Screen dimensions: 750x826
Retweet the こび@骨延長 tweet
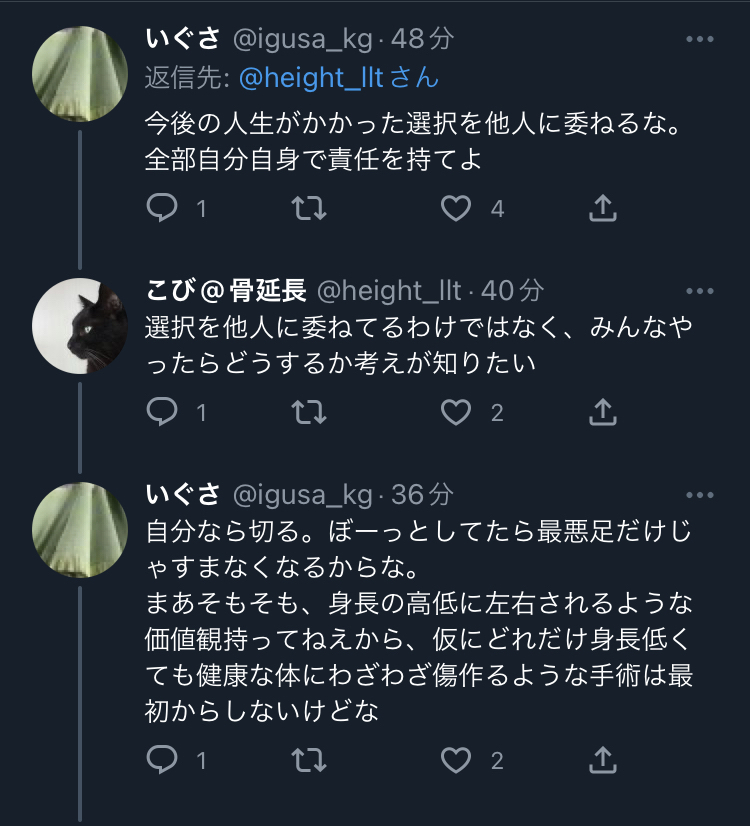point(309,412)
